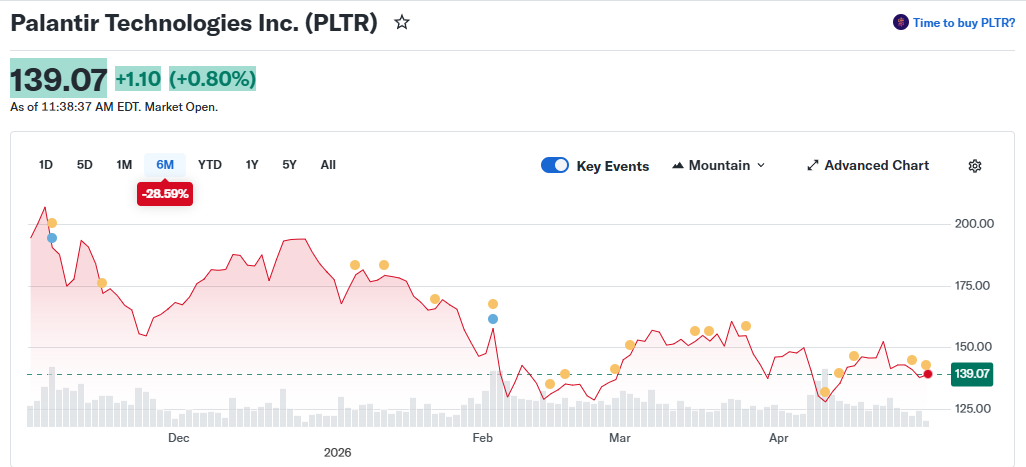Click the Advanced Chart expand arrows icon

click(x=813, y=166)
